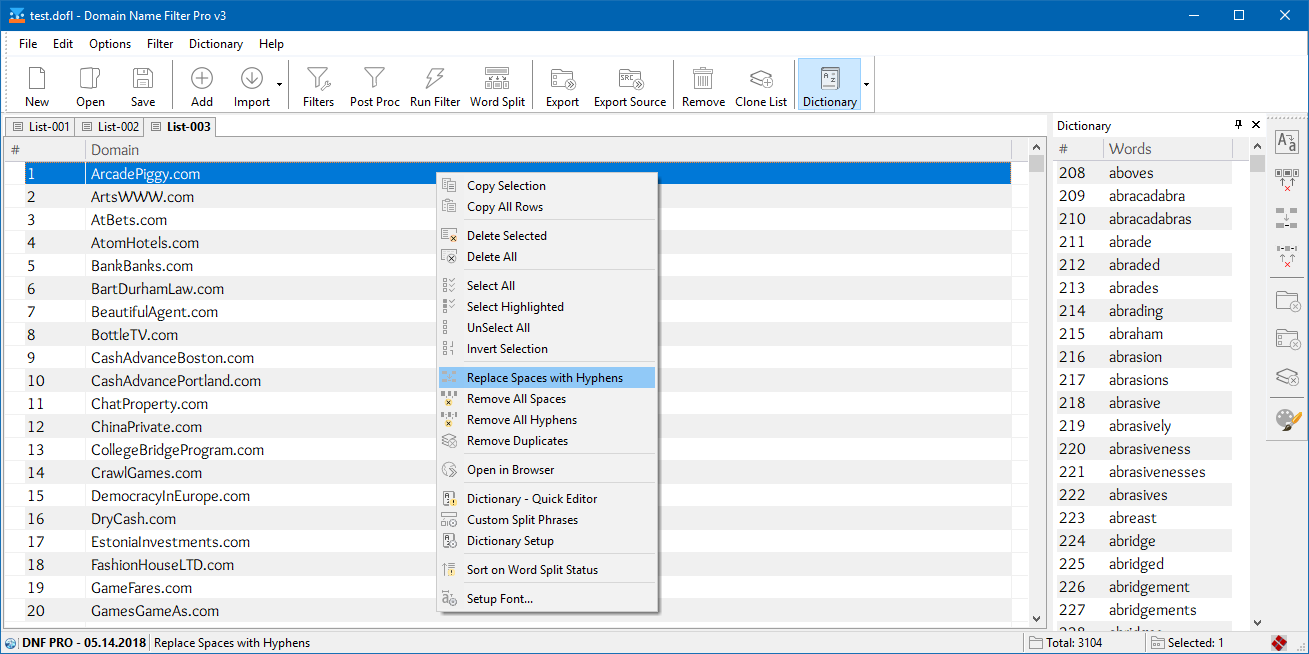
Task: Choose Delete All in context menu
Action: pyautogui.click(x=547, y=257)
